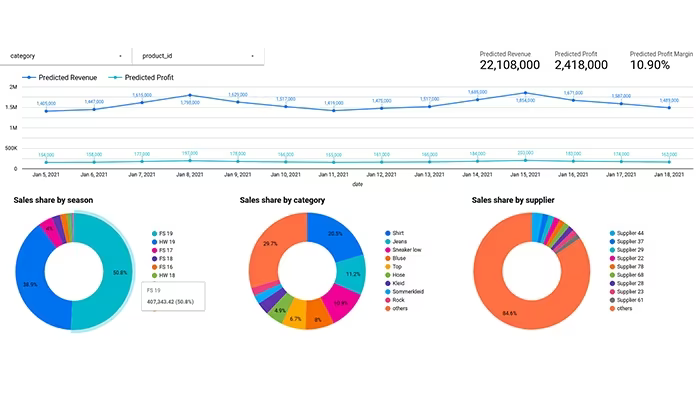Click the Jan 18, 2021 axis label

tap(669, 175)
